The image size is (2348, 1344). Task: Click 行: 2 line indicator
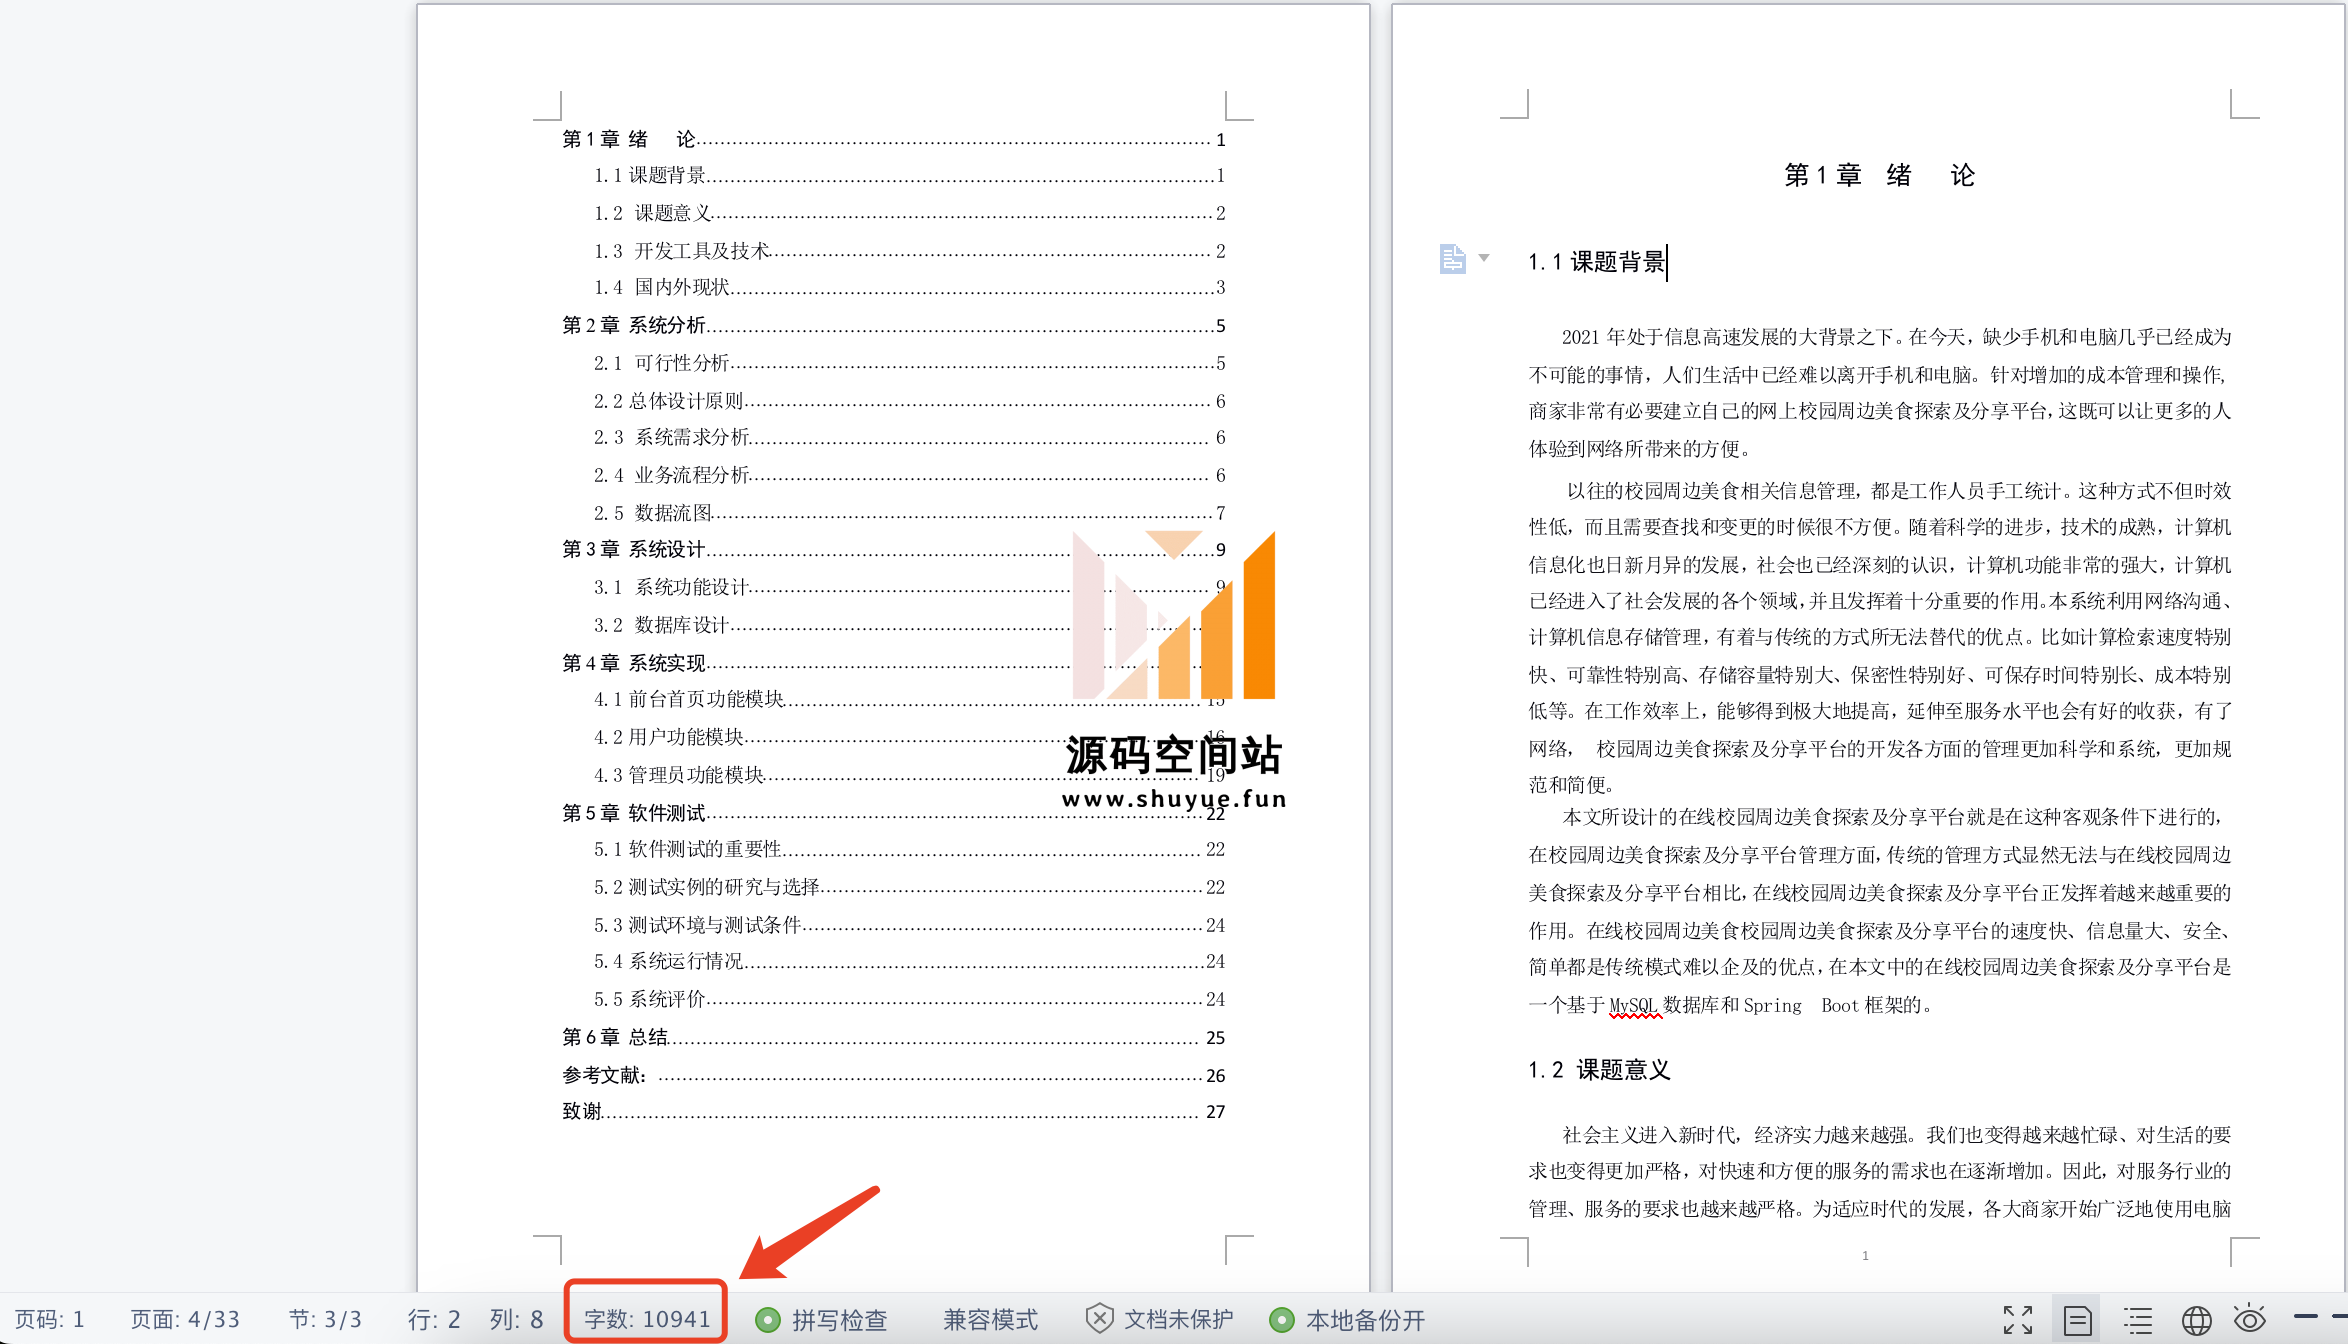[434, 1320]
